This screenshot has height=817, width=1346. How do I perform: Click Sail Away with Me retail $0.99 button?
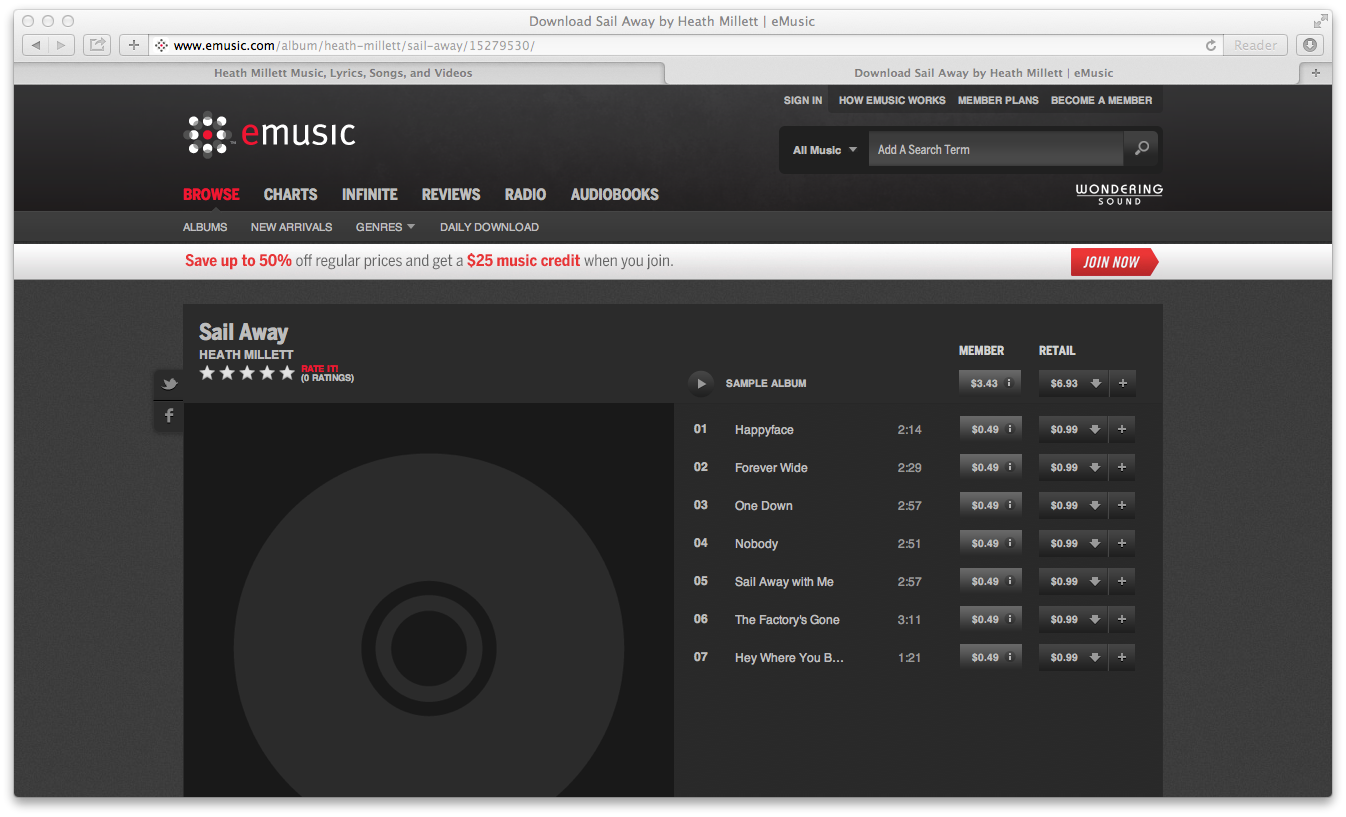[1074, 581]
